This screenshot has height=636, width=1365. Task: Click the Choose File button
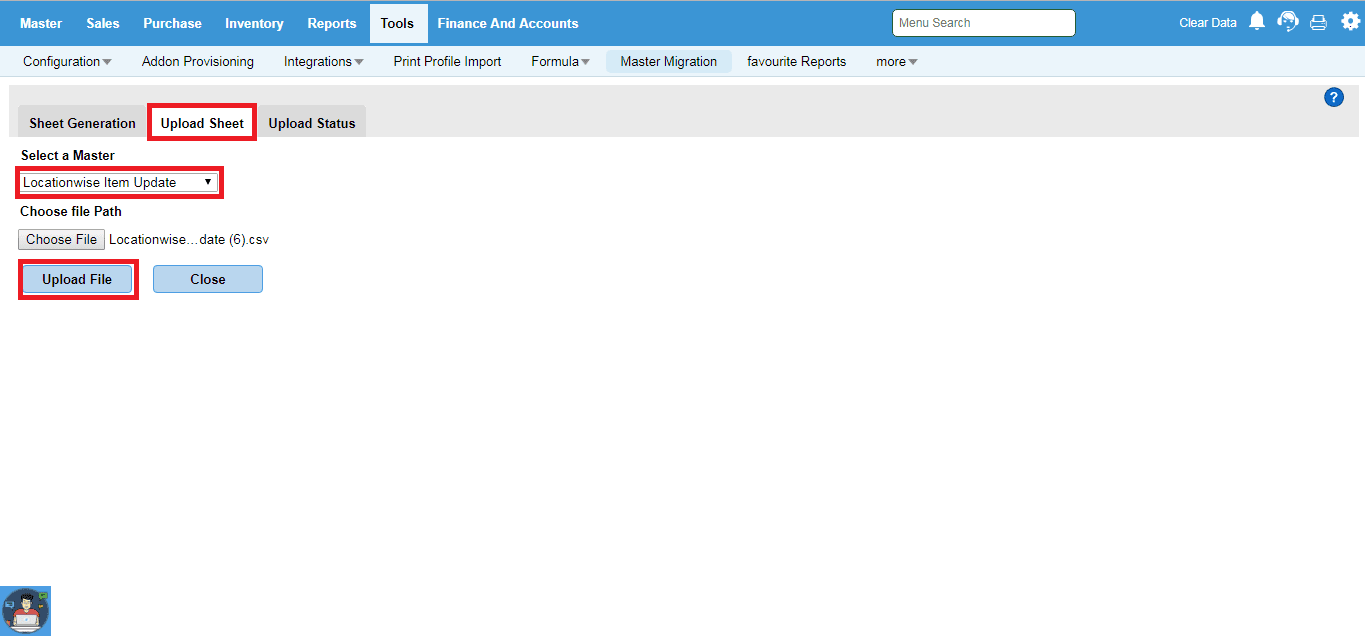tap(61, 239)
